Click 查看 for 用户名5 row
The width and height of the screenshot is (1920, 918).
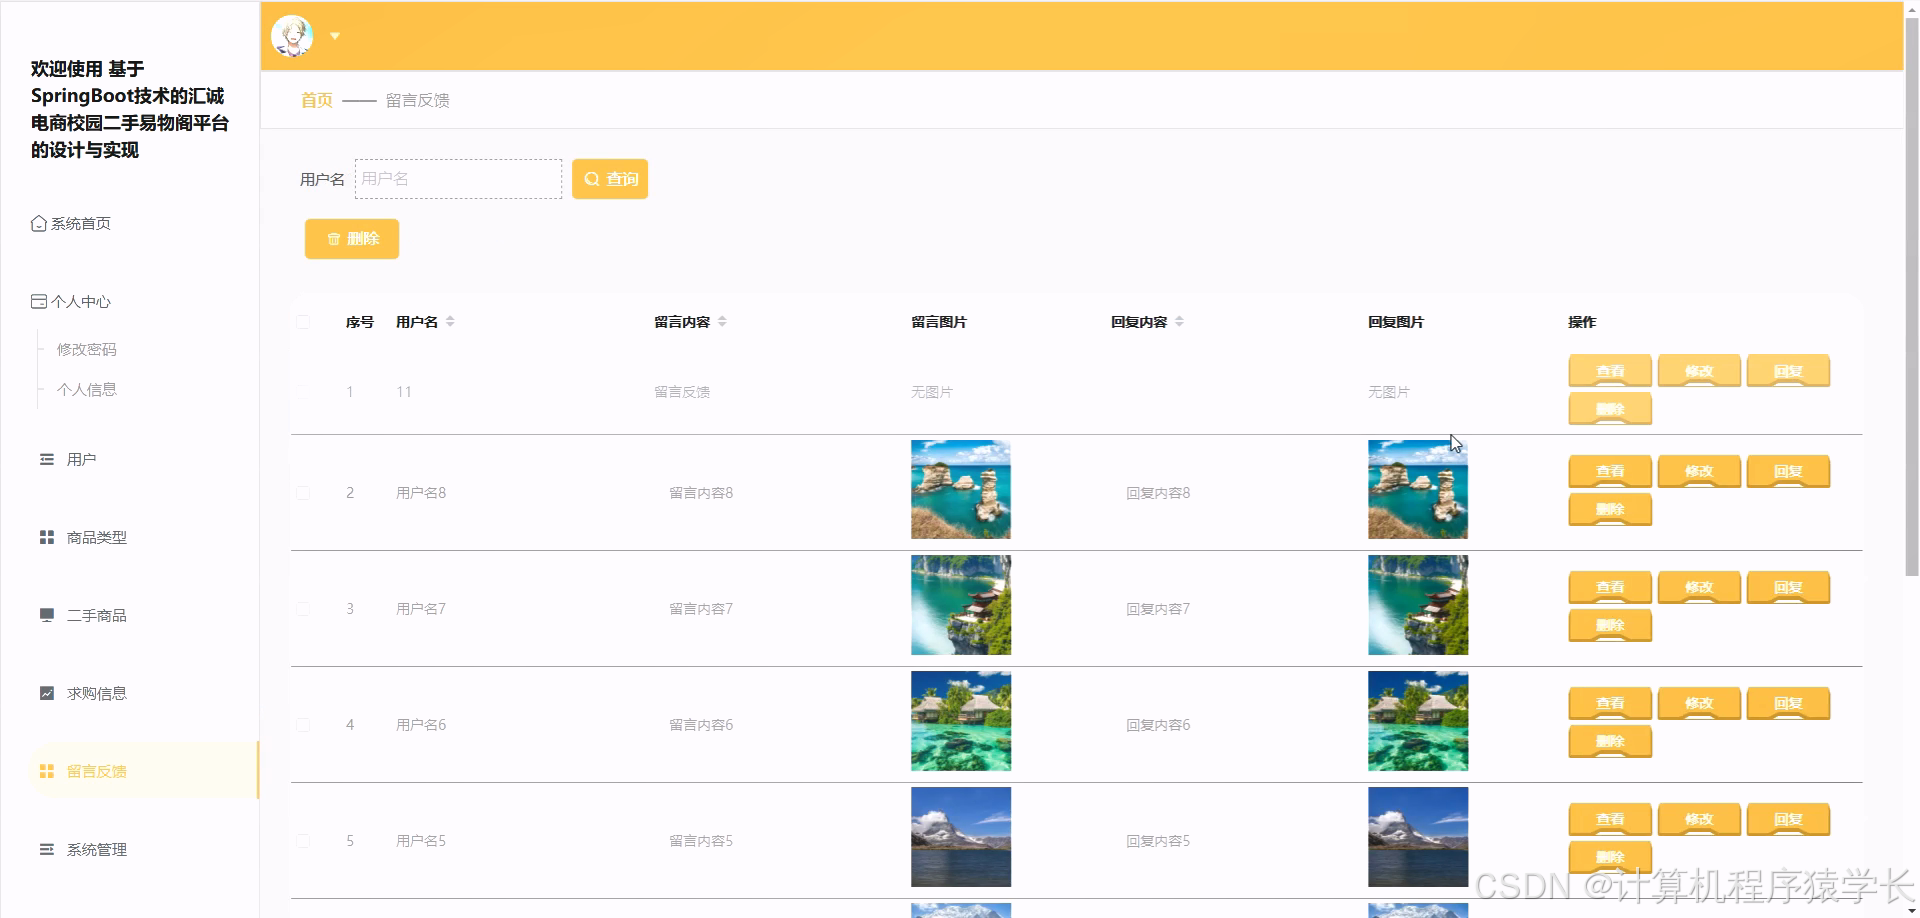tap(1610, 819)
